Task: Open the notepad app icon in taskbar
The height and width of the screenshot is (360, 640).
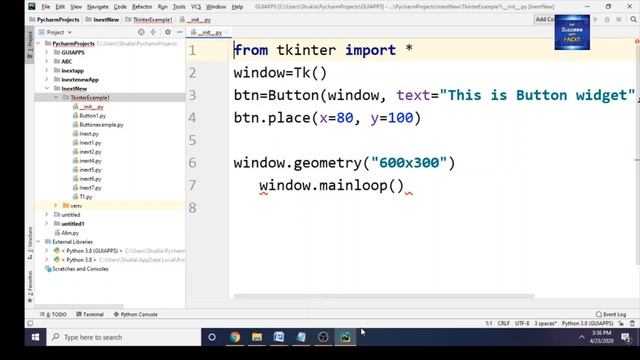Action: 301,337
